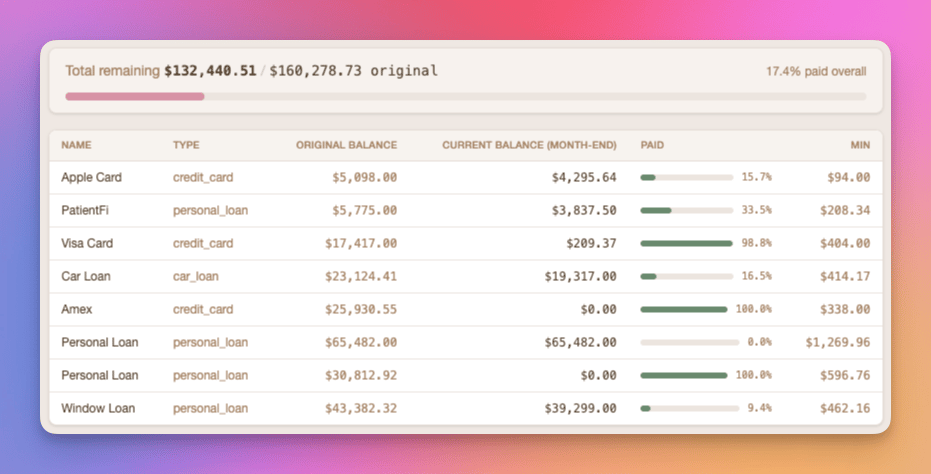Click the $1,269.96 minimum payment value
The image size is (931, 474).
(837, 342)
